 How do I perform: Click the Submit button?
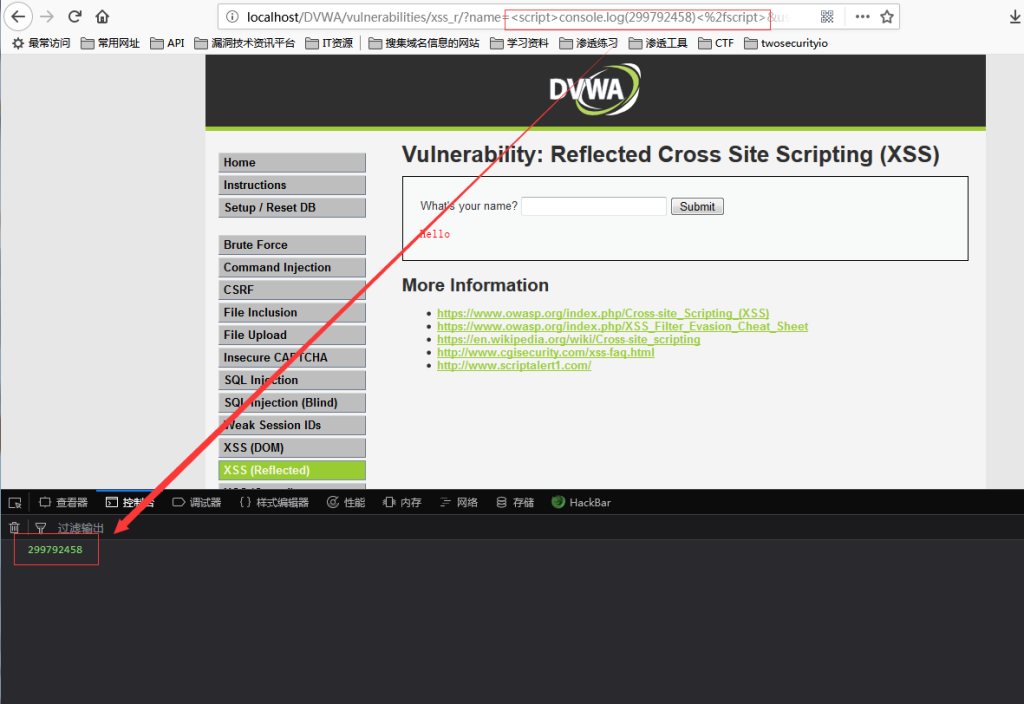697,206
